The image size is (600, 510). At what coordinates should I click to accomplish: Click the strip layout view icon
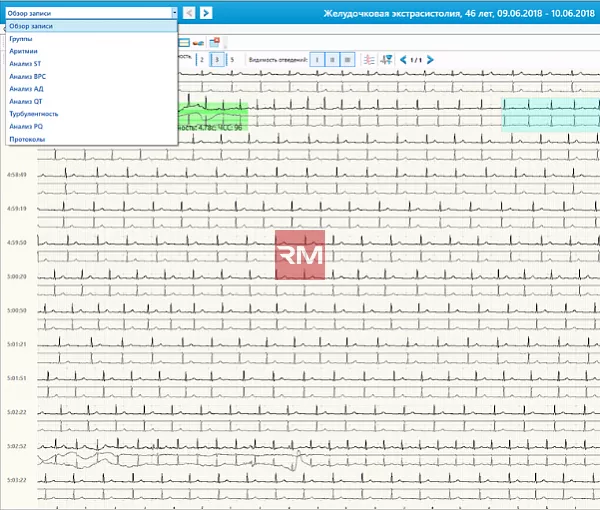click(x=184, y=42)
